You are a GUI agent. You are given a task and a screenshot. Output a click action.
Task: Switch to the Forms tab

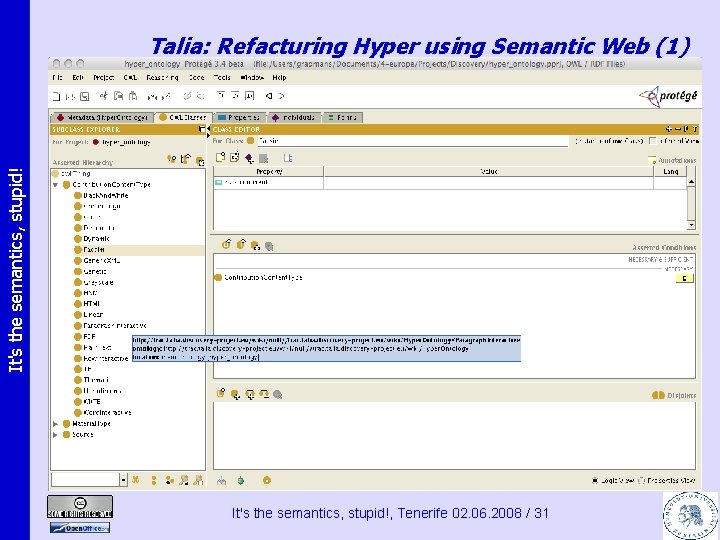(343, 118)
